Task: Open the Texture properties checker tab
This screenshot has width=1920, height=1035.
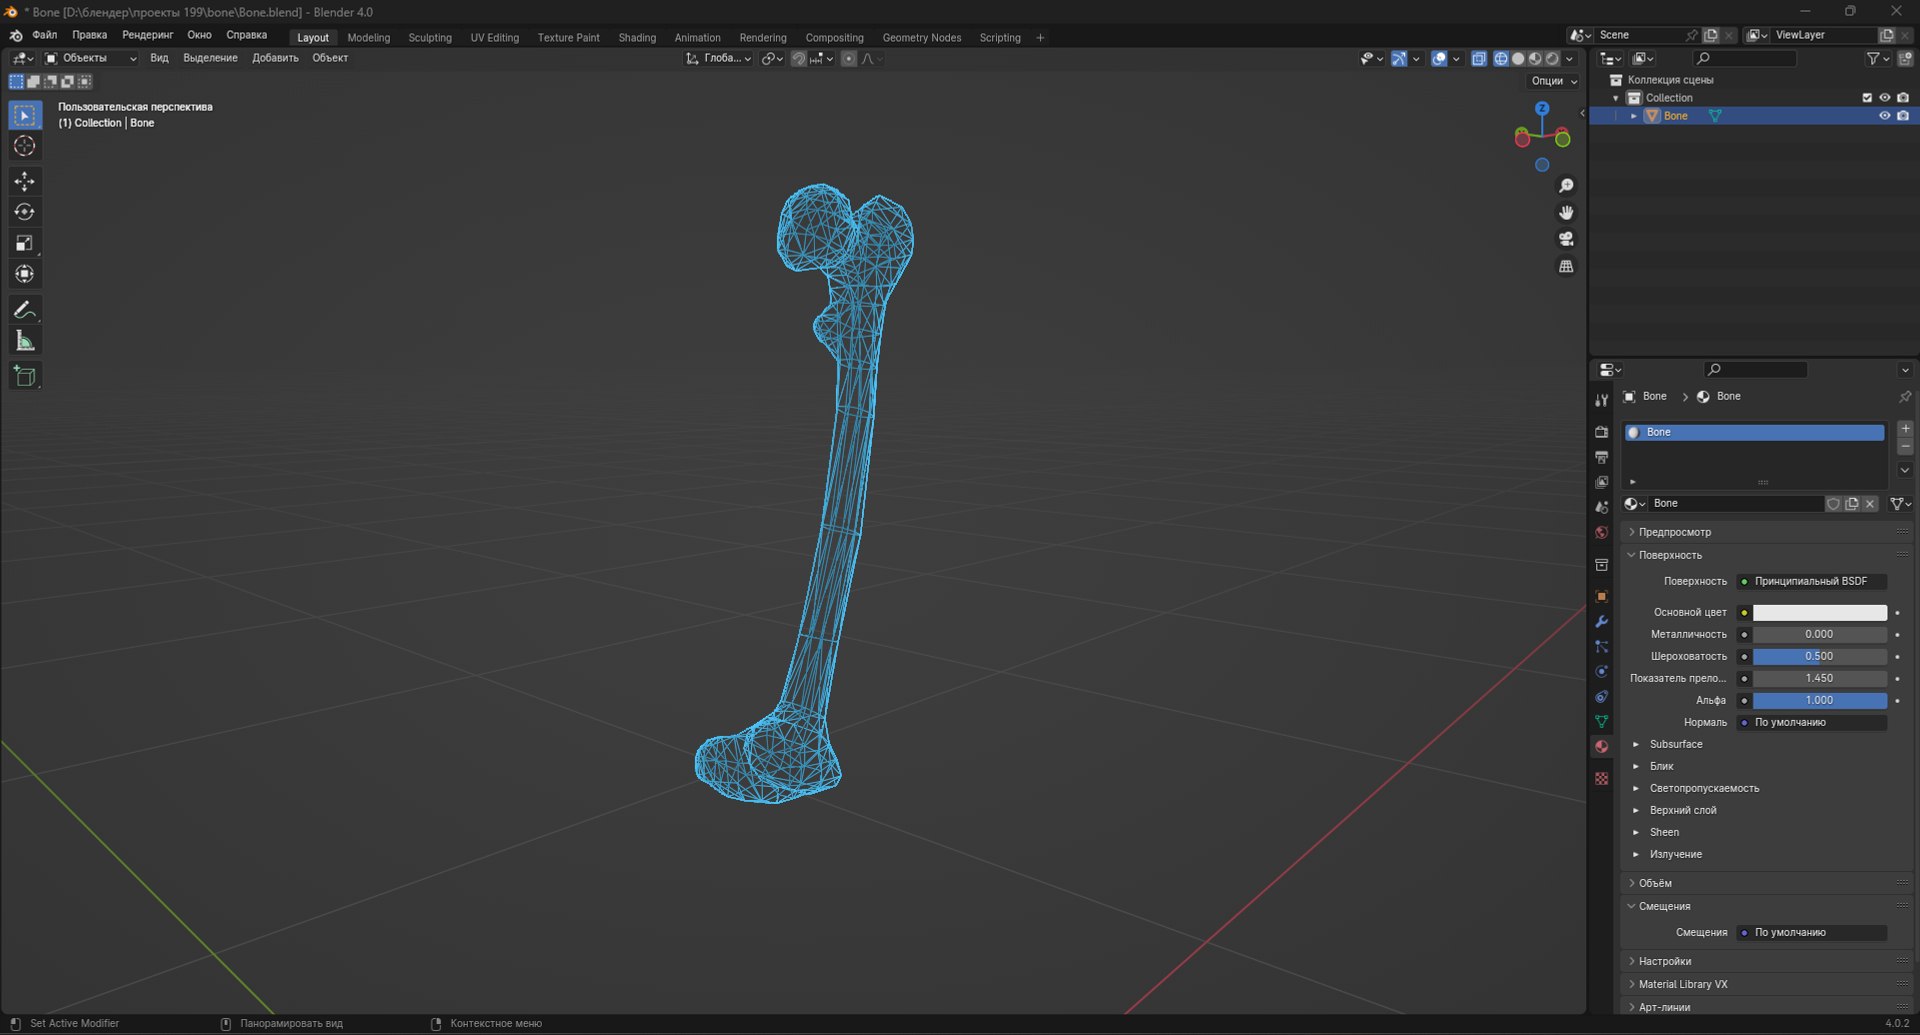Action: pos(1601,778)
